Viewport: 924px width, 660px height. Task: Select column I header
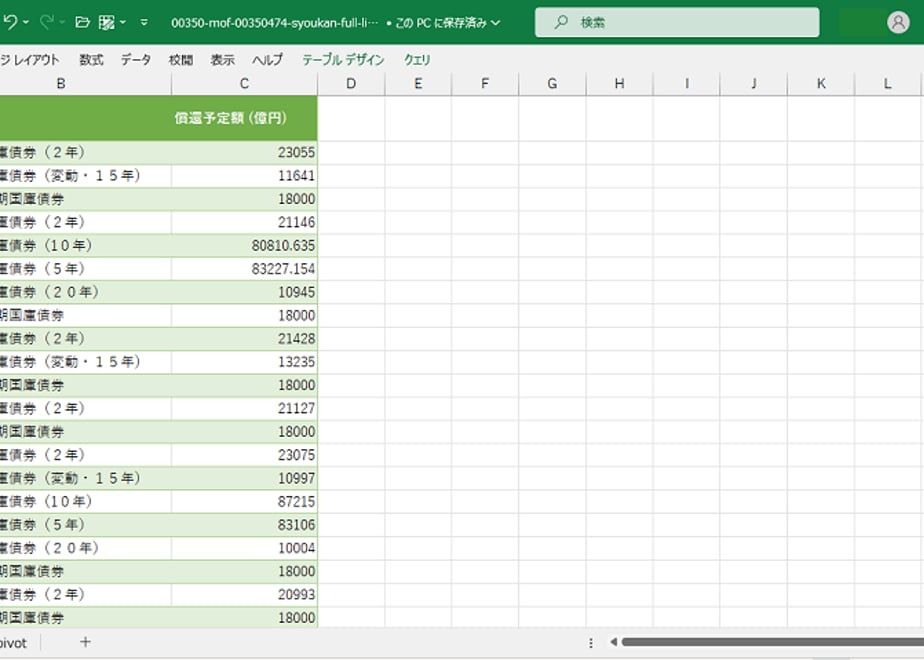pyautogui.click(x=687, y=84)
